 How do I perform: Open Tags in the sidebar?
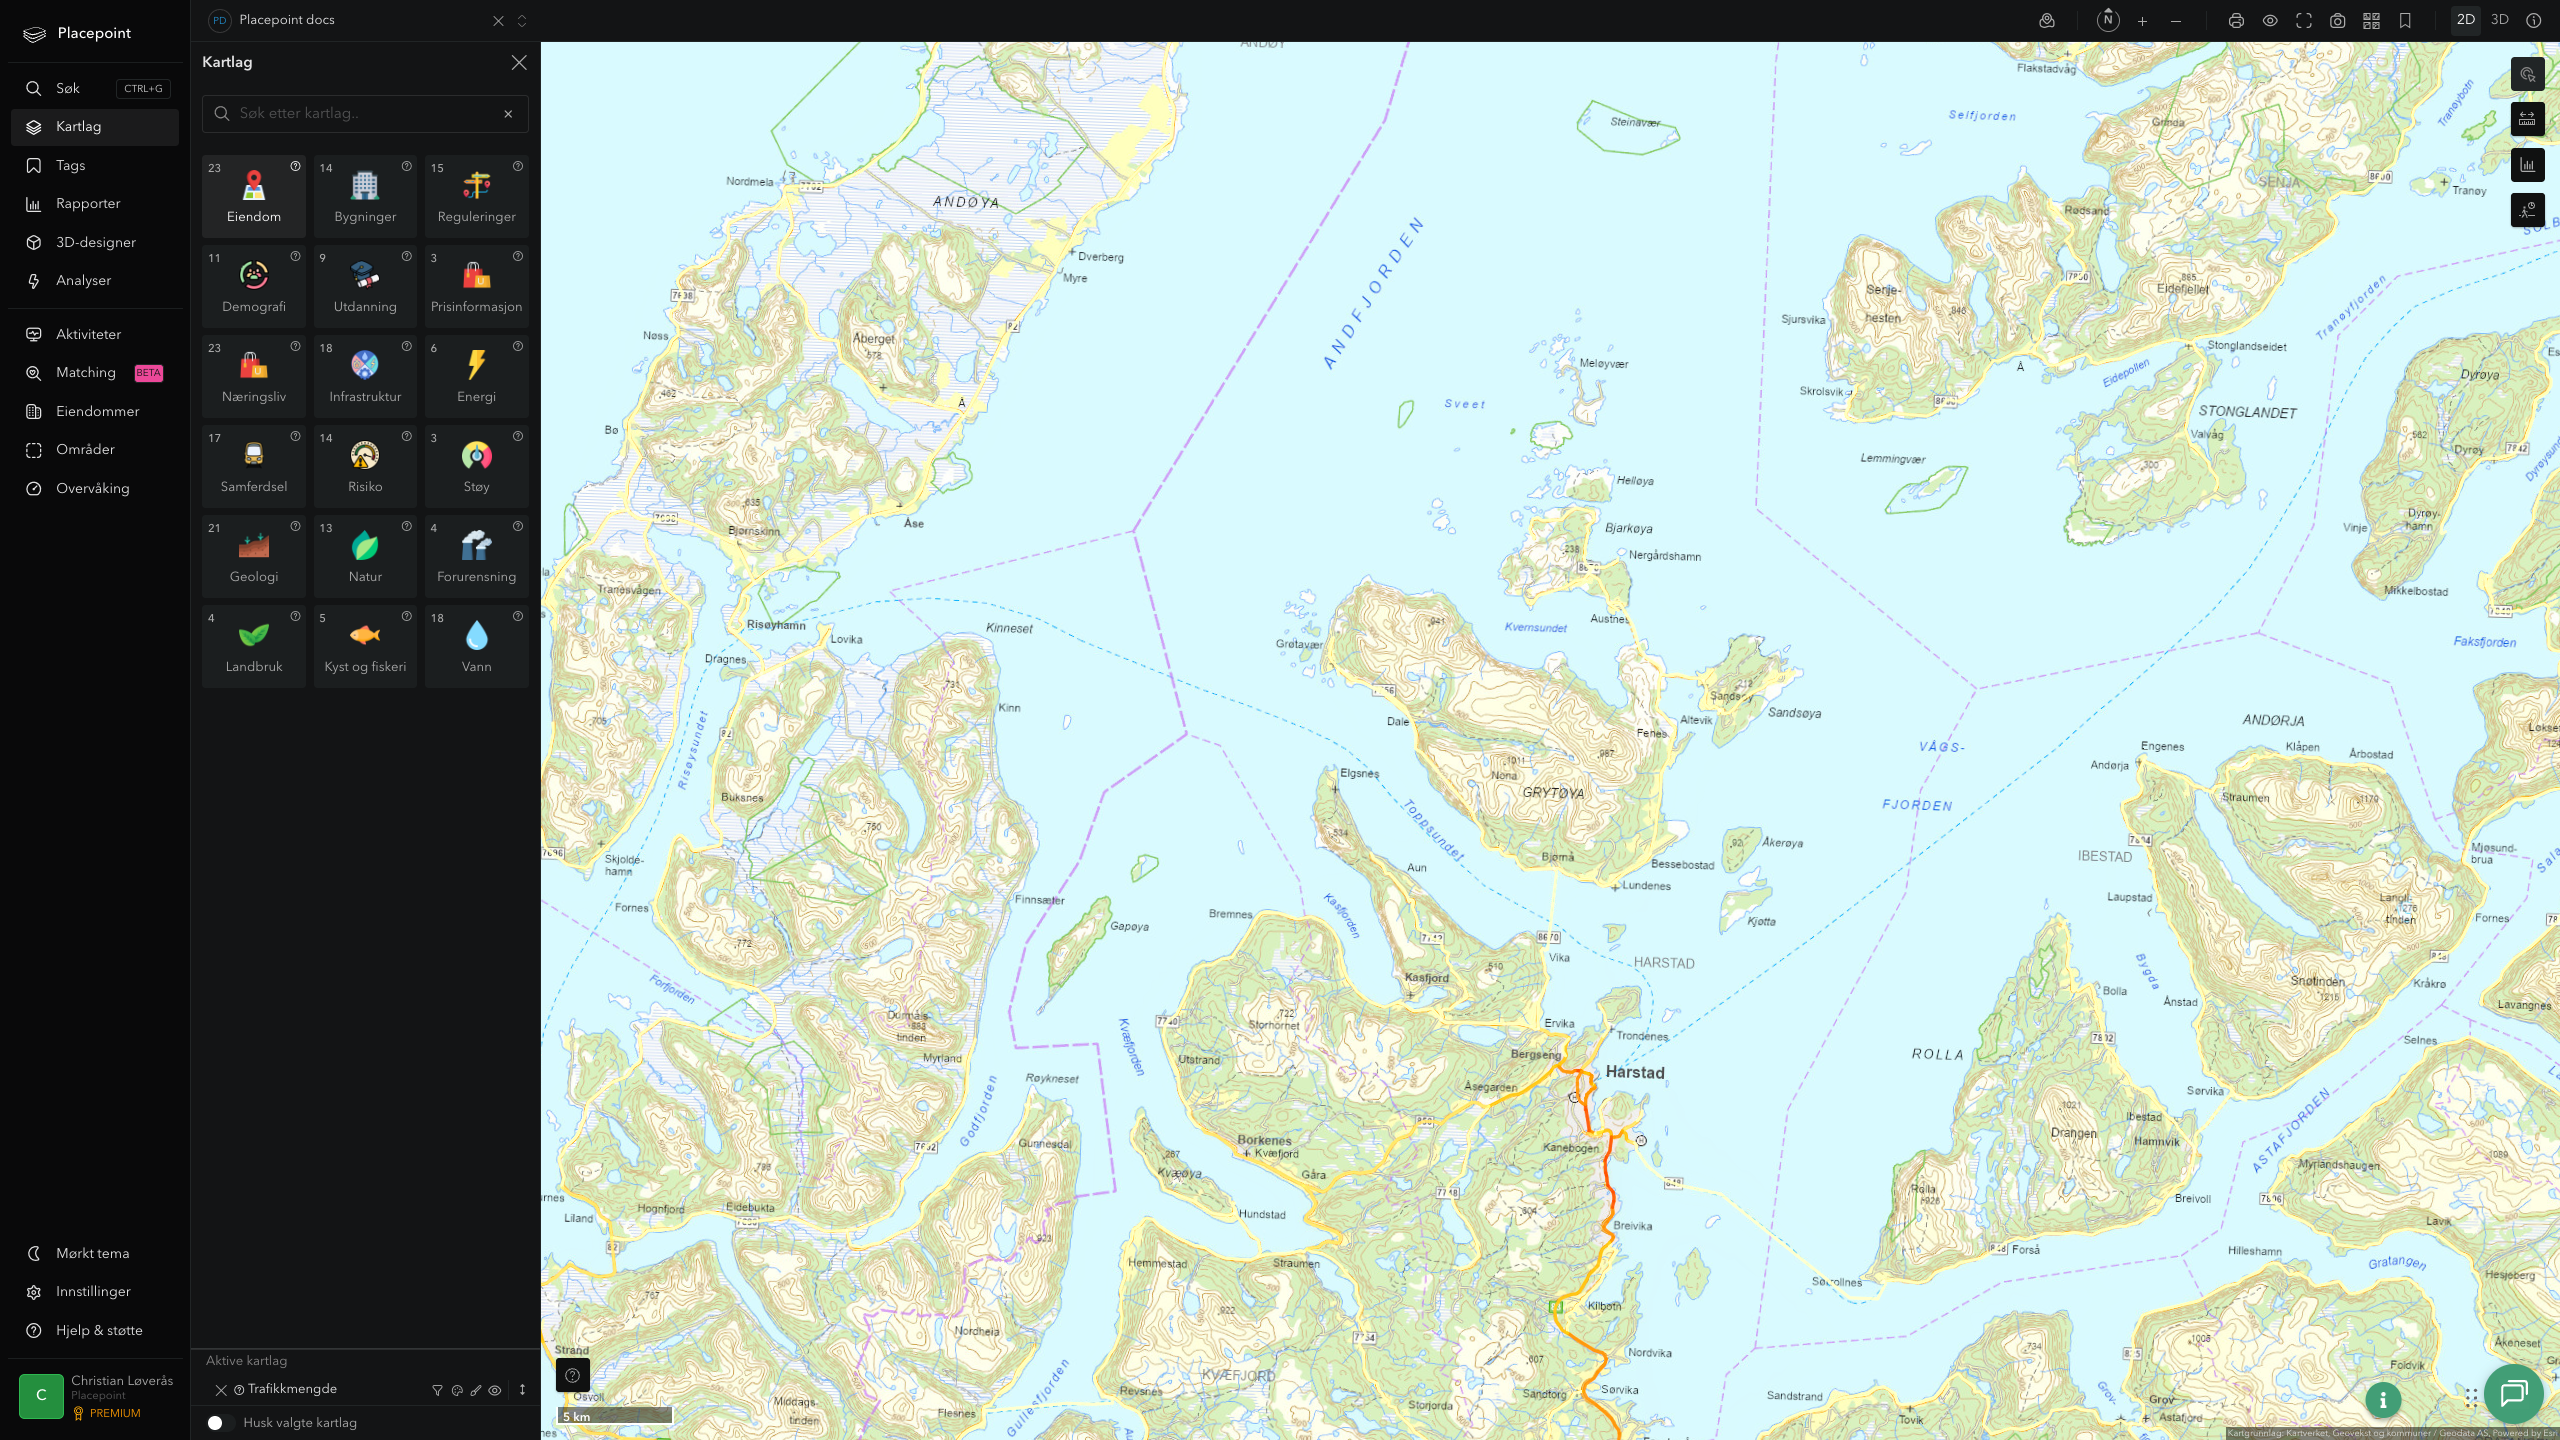coord(94,166)
